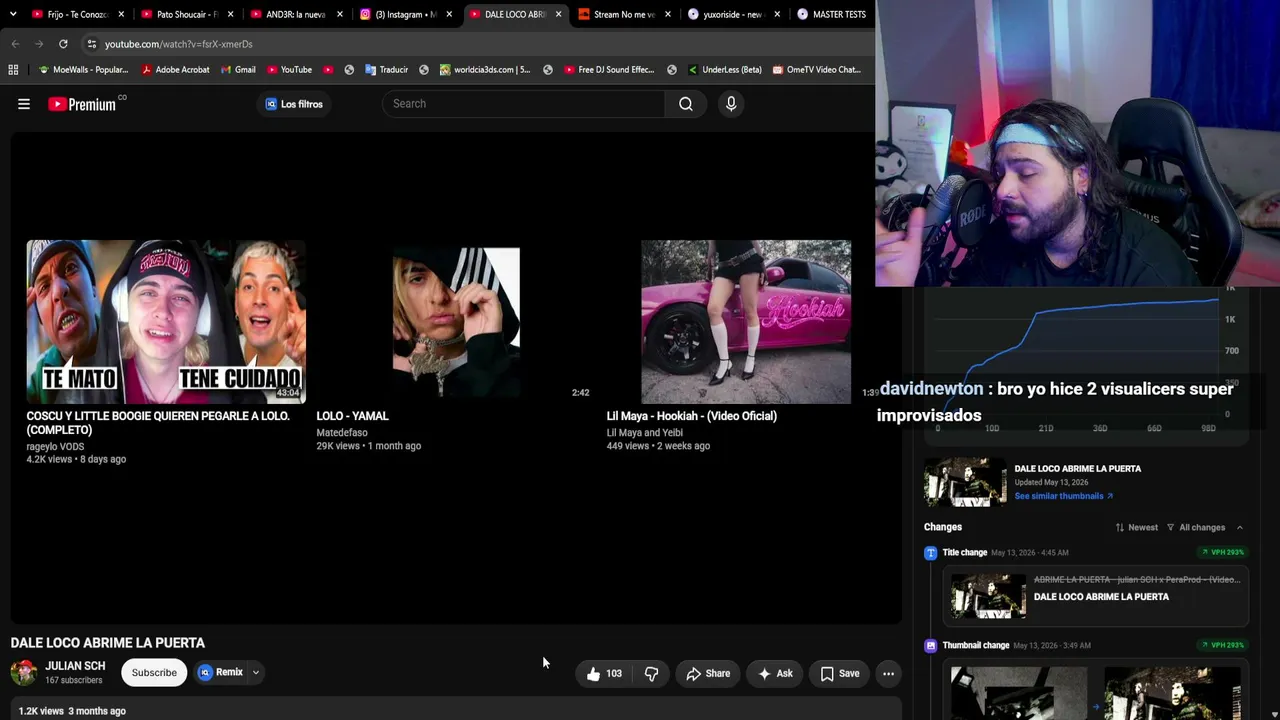Reload the page in Chrome
The width and height of the screenshot is (1280, 720).
pos(63,44)
